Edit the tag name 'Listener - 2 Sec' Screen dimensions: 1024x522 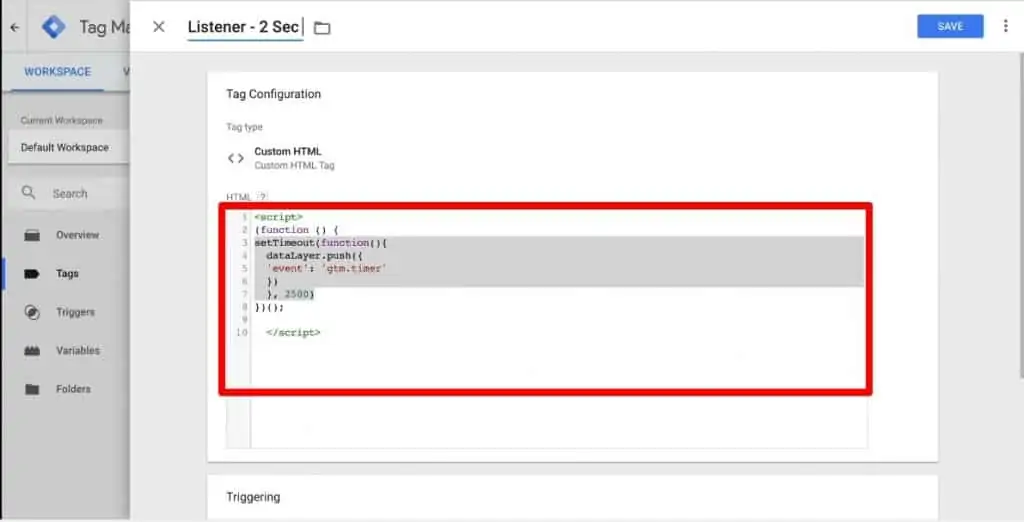click(x=245, y=27)
